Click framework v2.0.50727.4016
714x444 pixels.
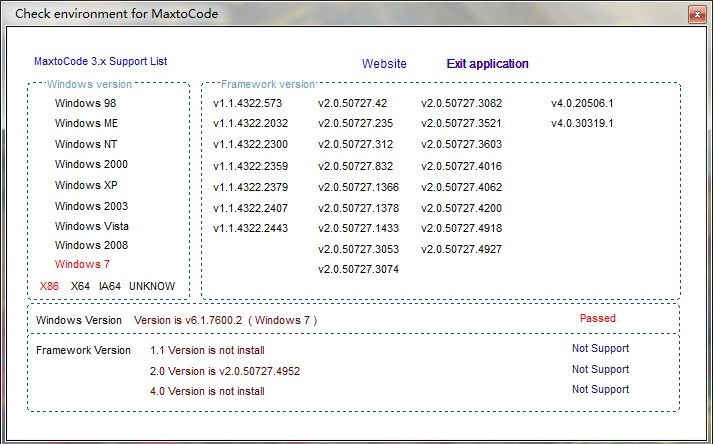(x=462, y=166)
